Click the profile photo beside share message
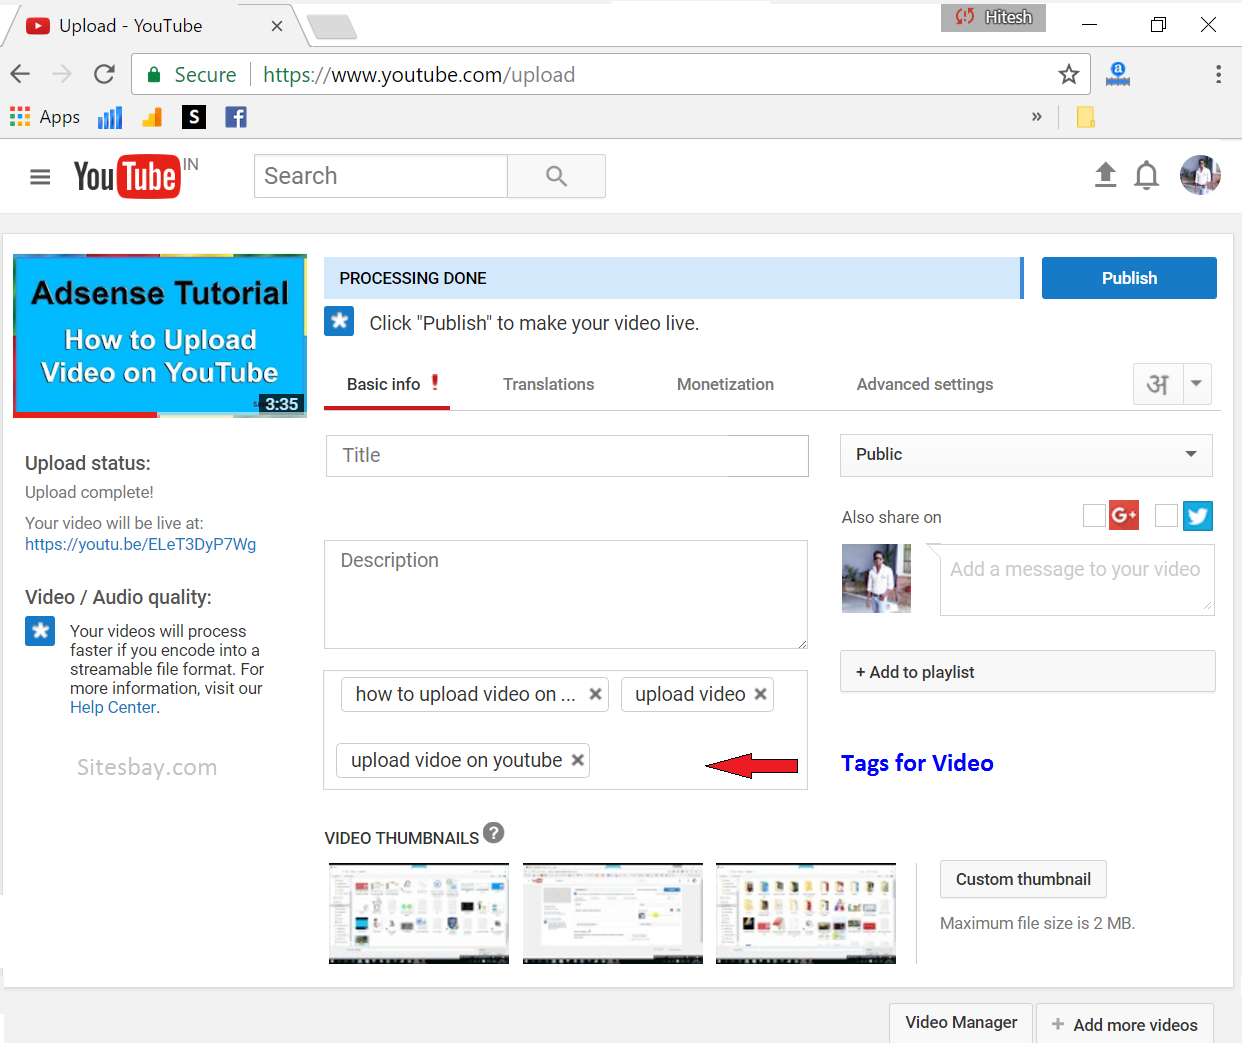 coord(876,578)
